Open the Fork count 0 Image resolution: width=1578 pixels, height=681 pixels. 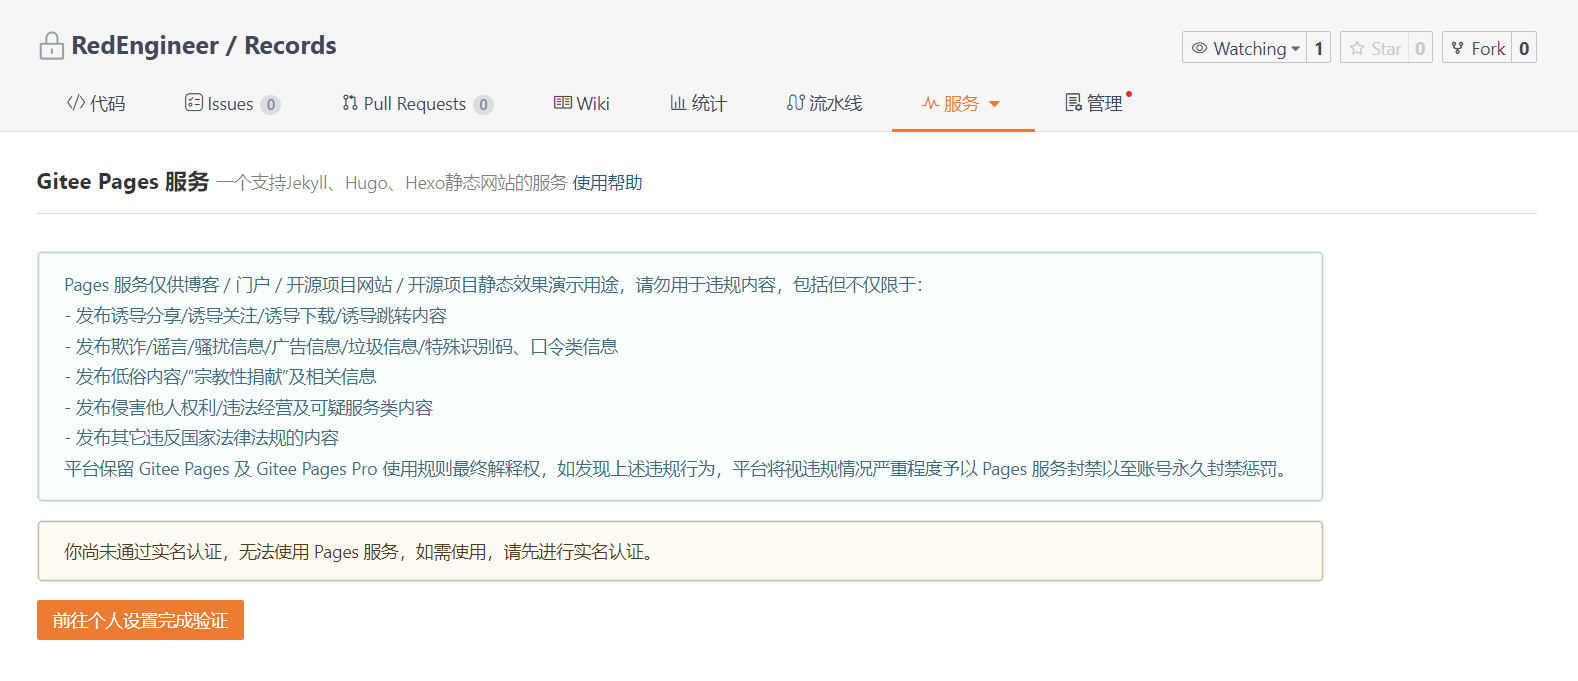[1524, 48]
